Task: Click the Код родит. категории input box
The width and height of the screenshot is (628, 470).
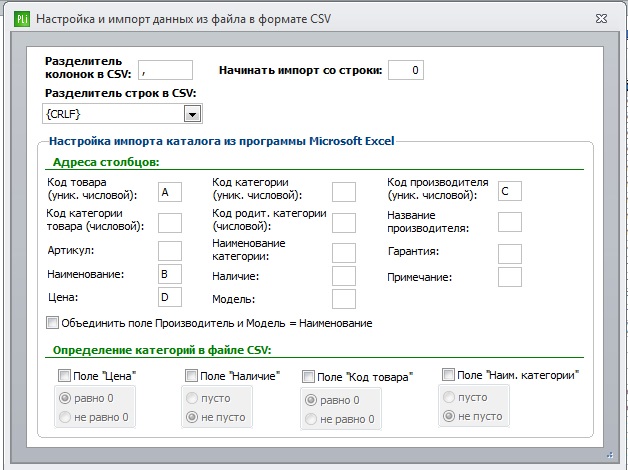Action: [x=344, y=223]
